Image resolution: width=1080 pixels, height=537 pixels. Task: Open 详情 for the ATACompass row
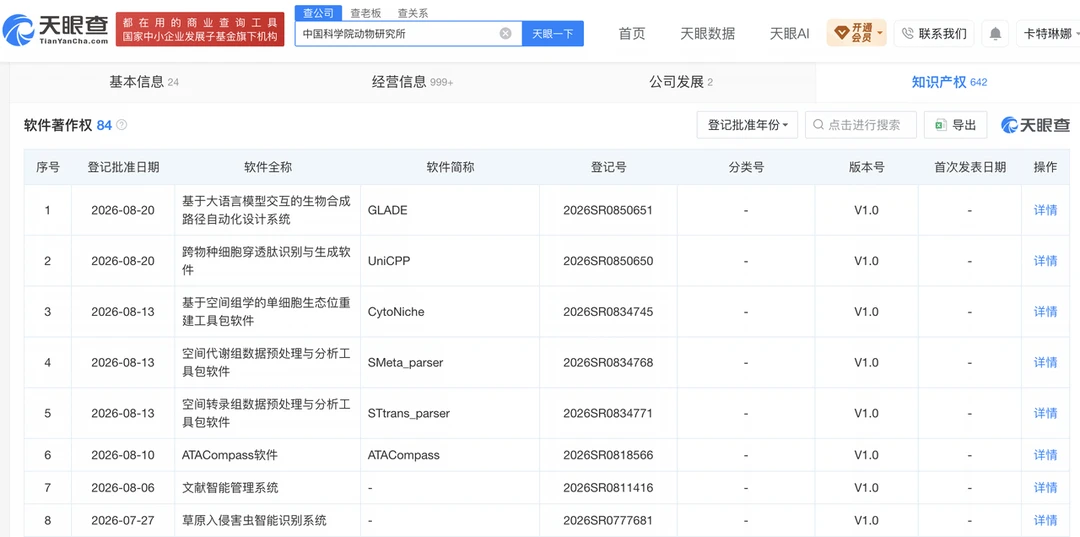(x=1045, y=455)
